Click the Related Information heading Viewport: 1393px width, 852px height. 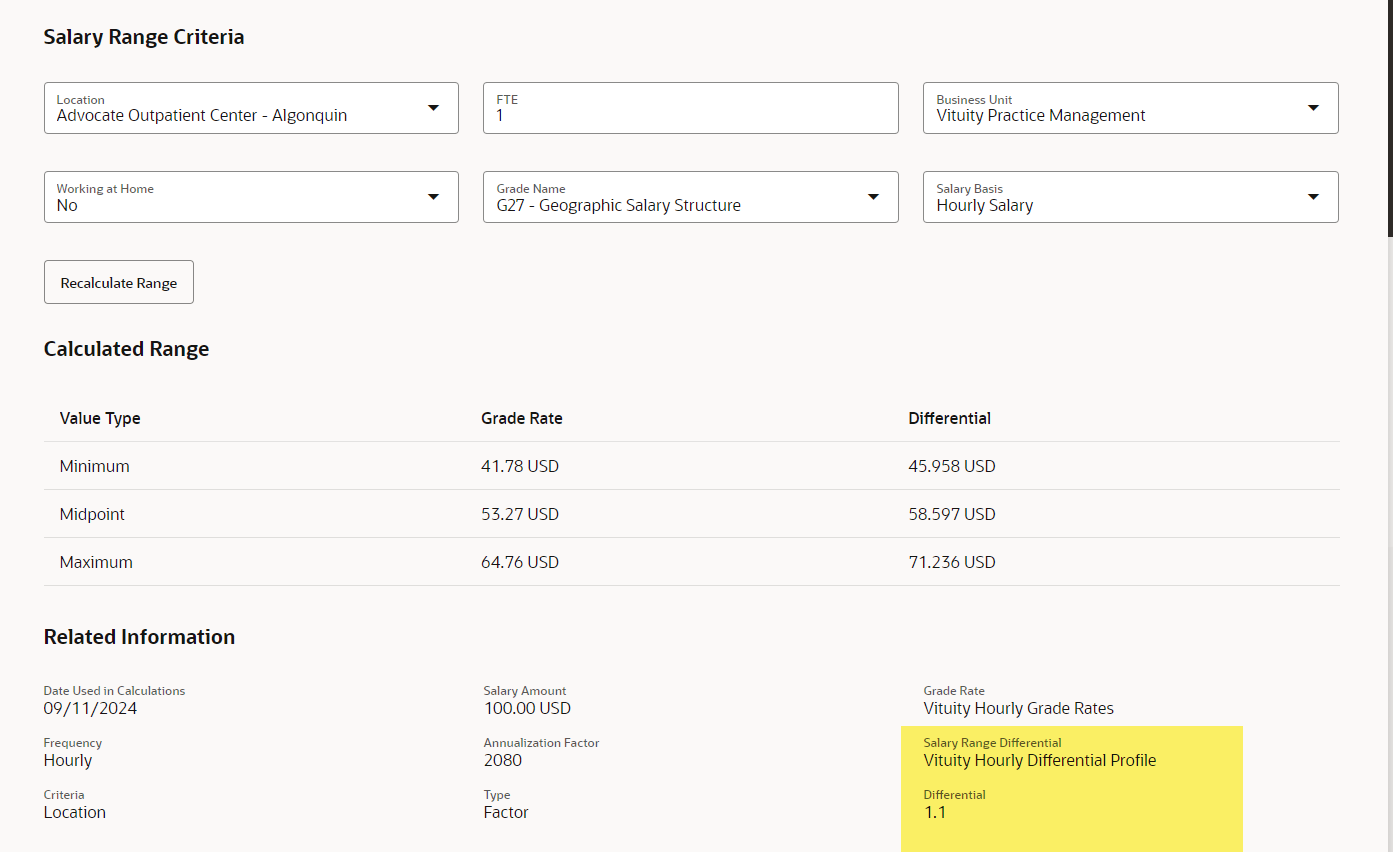pos(140,637)
